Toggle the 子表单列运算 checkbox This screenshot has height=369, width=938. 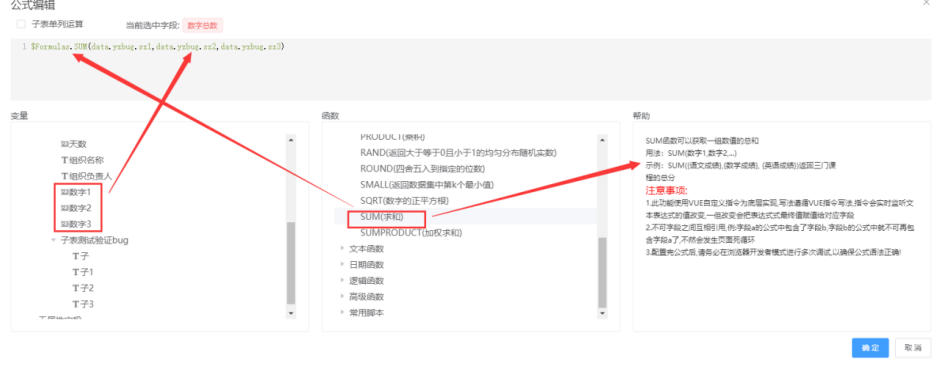click(22, 25)
